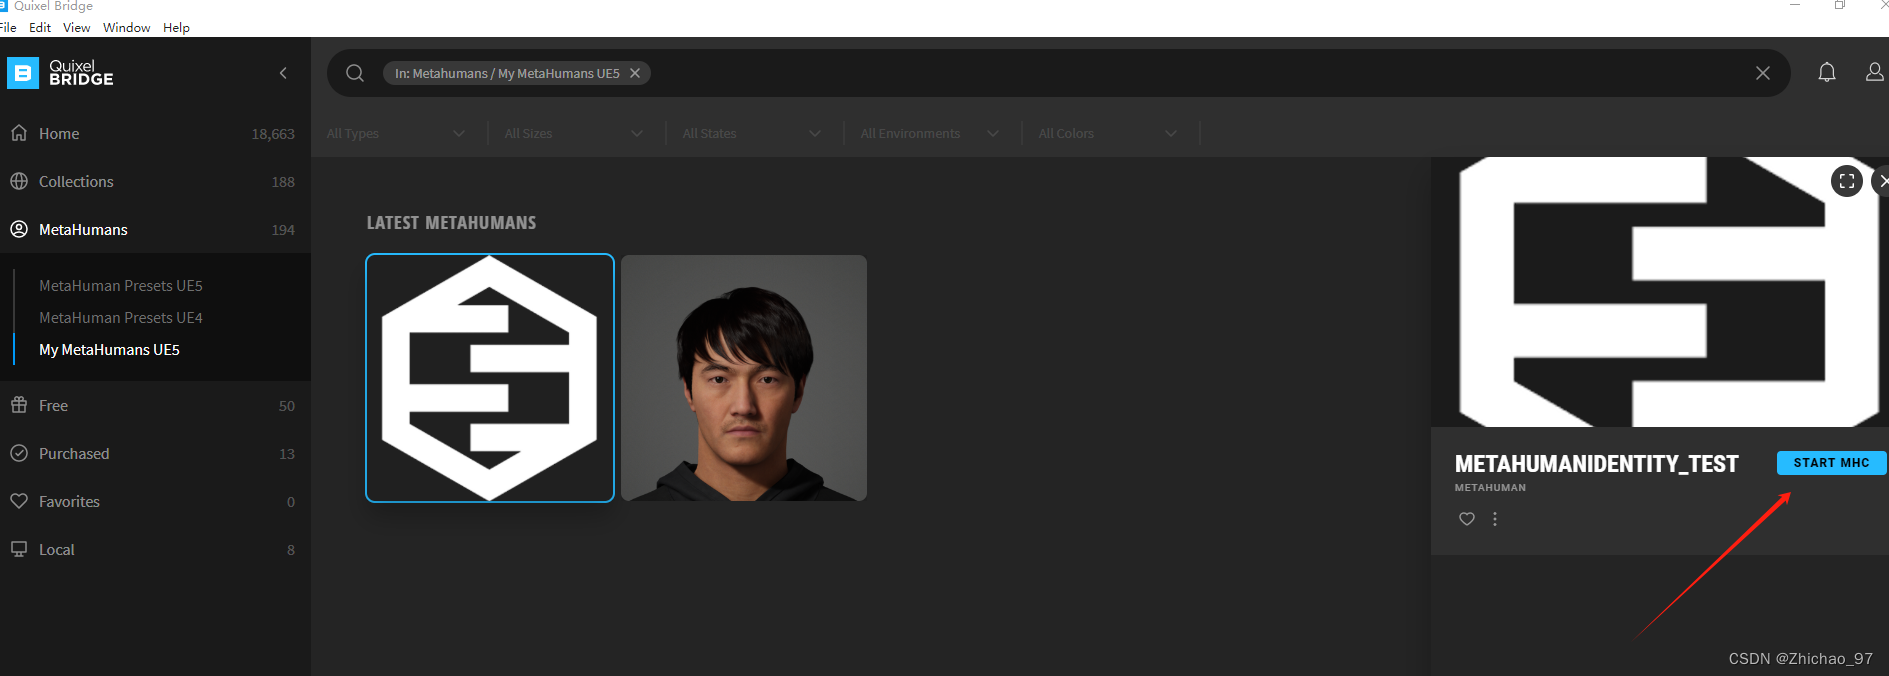
Task: Open the All Colors dropdown
Action: tap(1108, 133)
